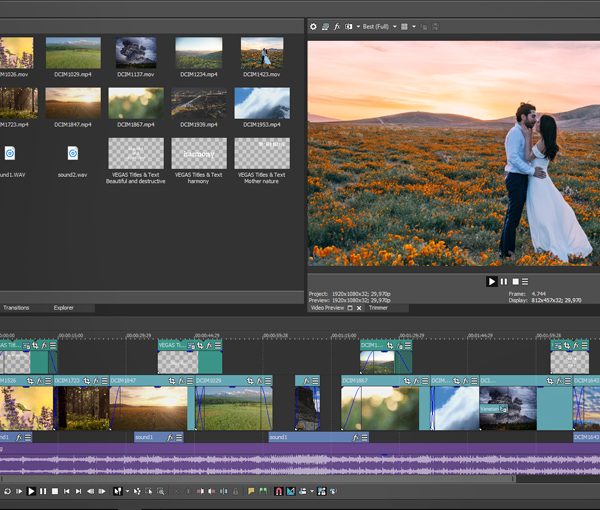
Task: Open Event FX on the DCIM1847 clip
Action: click(182, 381)
